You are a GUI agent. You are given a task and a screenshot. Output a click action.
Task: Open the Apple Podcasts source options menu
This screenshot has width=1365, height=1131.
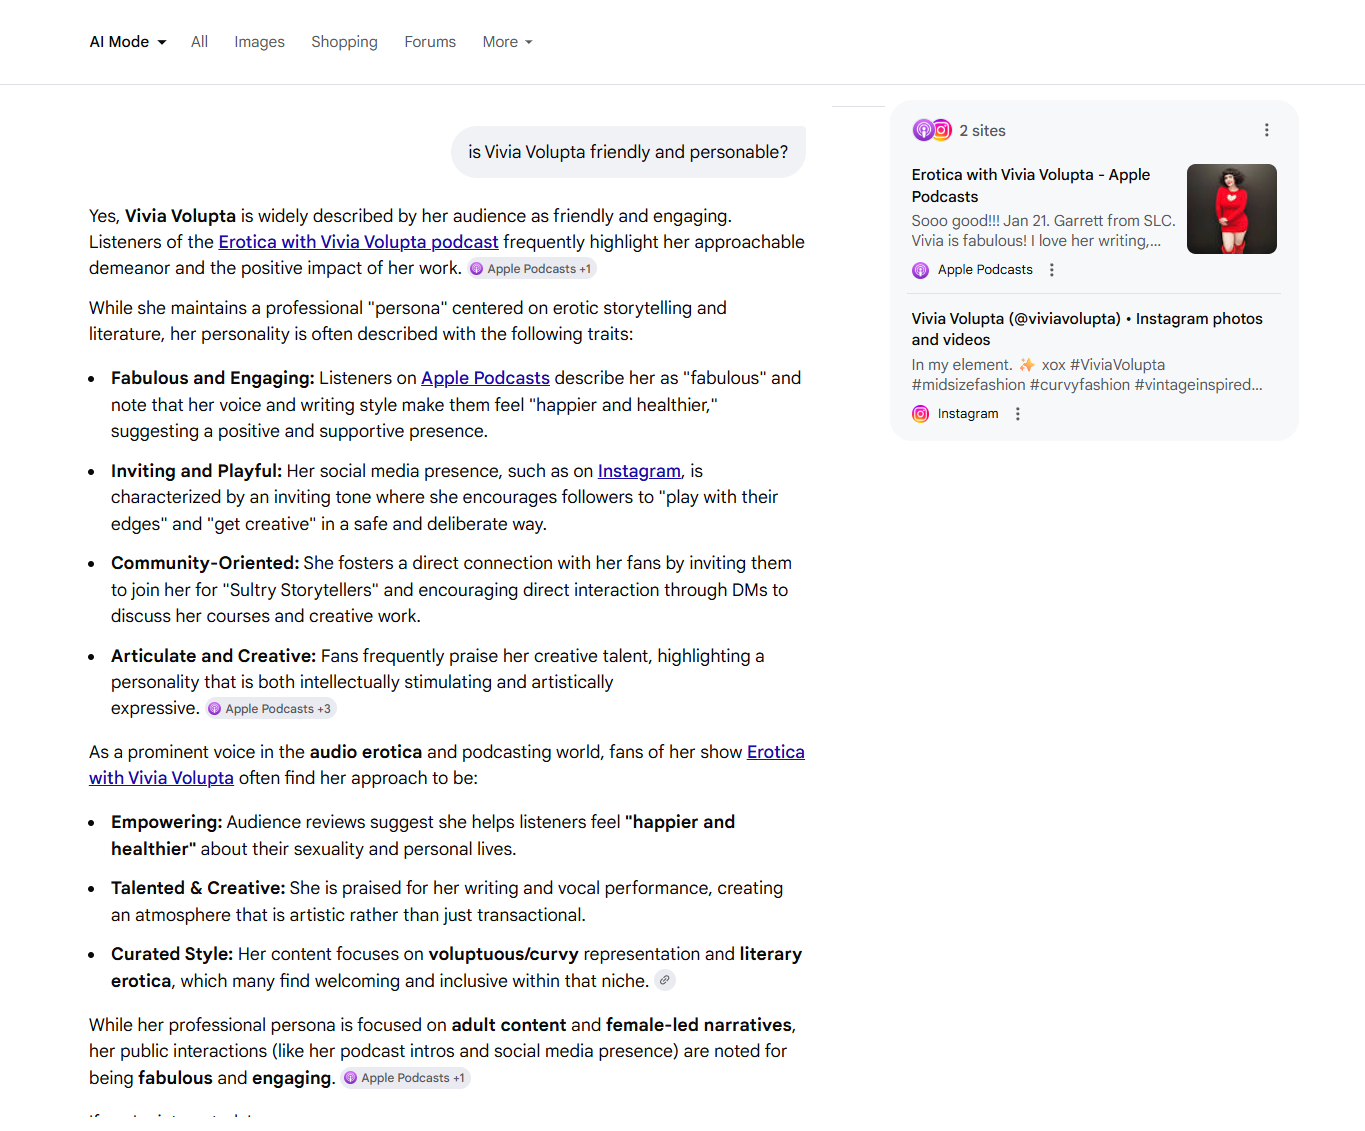click(1051, 270)
